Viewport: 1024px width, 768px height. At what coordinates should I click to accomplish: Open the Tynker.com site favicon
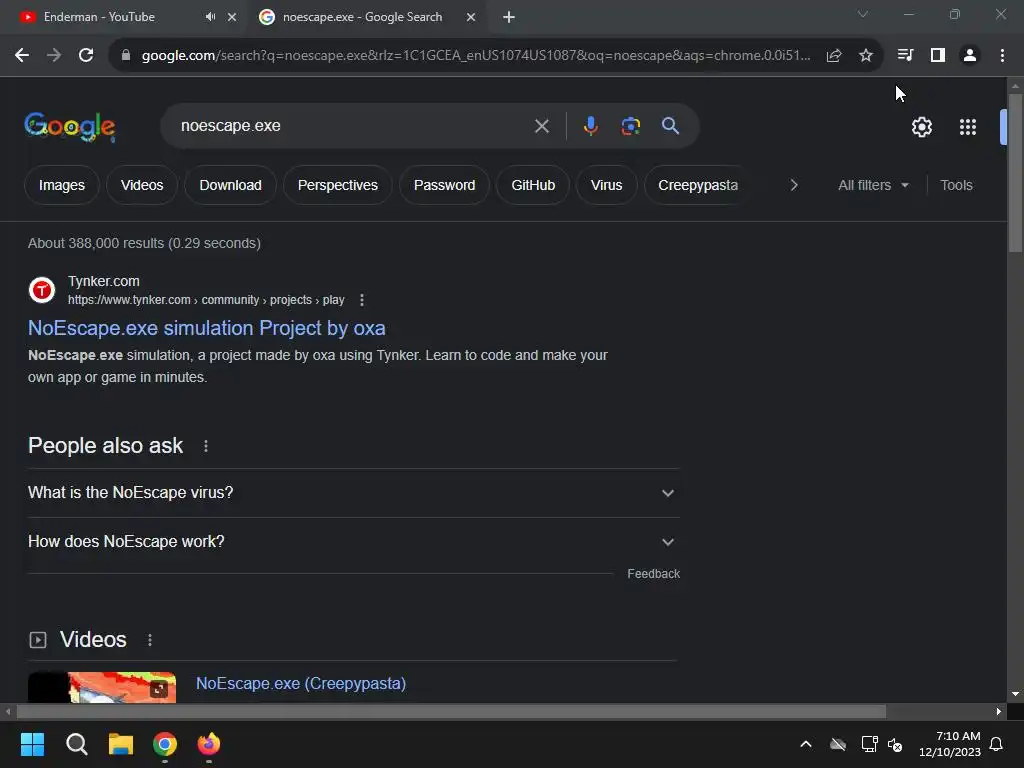point(42,290)
